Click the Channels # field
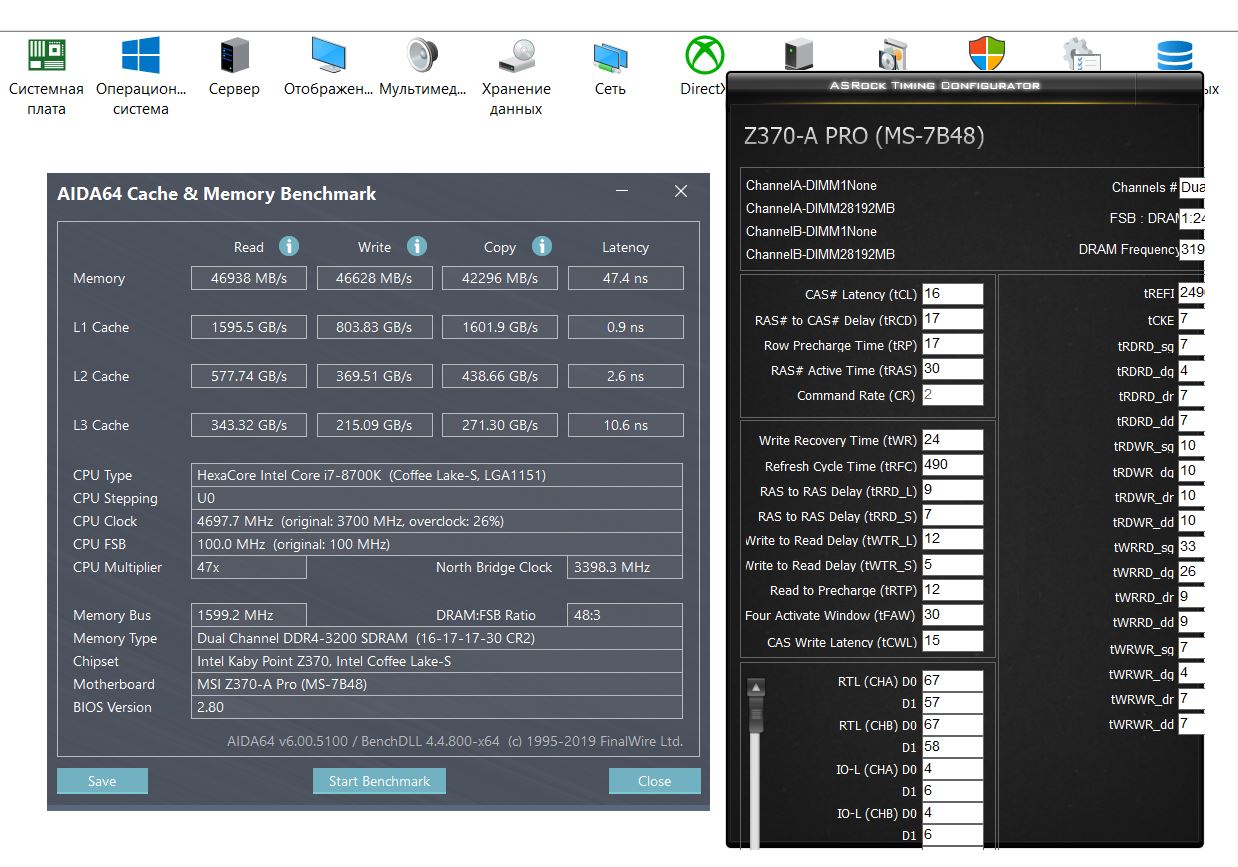 pos(1192,187)
